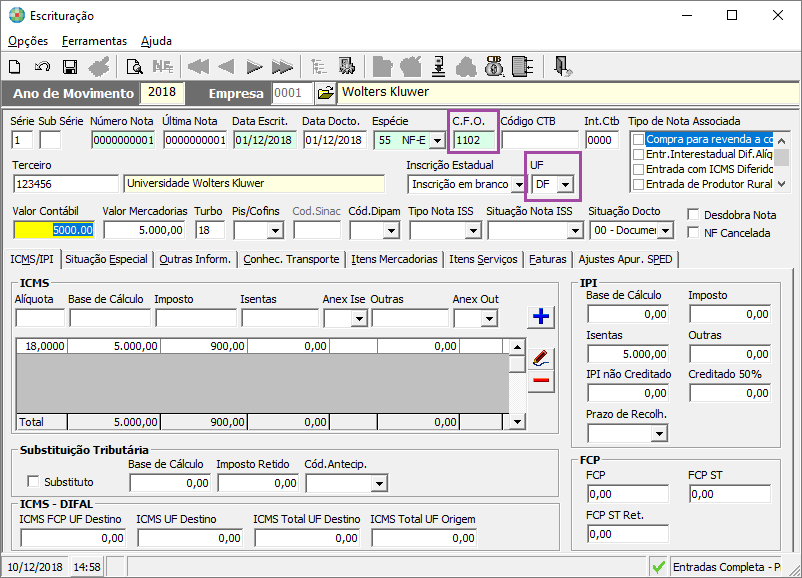
Task: Switch to Faturas tab
Action: pos(547,259)
